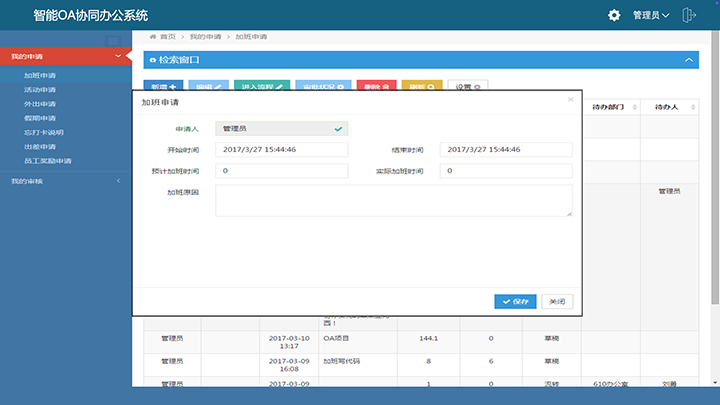Image resolution: width=720 pixels, height=405 pixels.
Task: Select 活动申请 in the sidebar
Action: point(40,90)
